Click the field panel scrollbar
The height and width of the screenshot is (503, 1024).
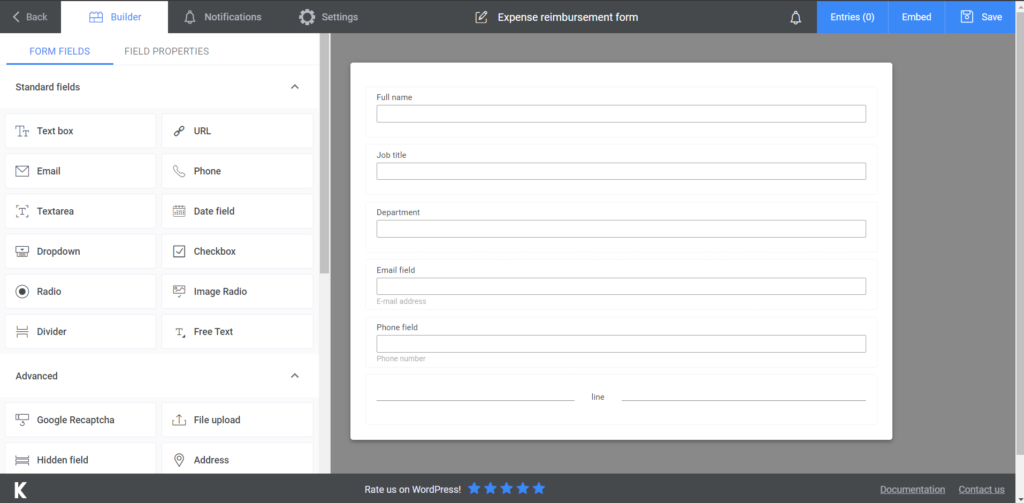pos(325,154)
